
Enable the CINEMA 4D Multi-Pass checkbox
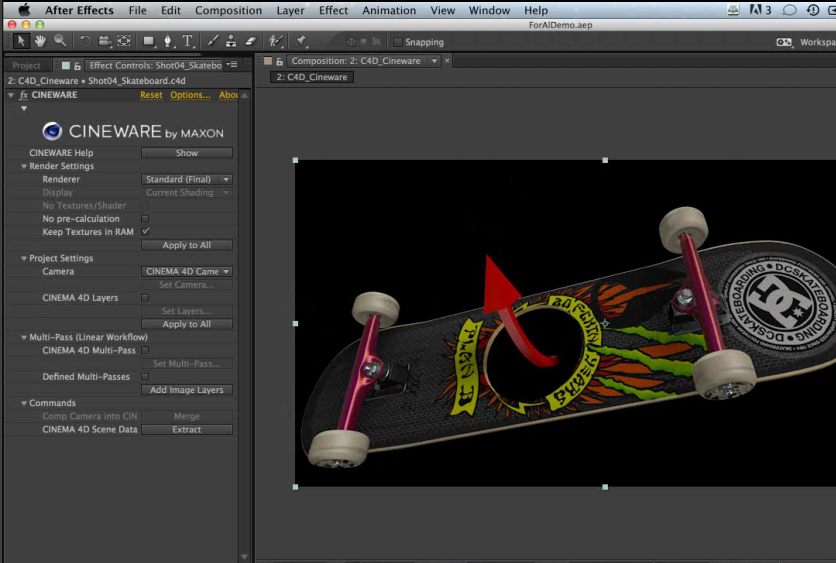coord(145,350)
